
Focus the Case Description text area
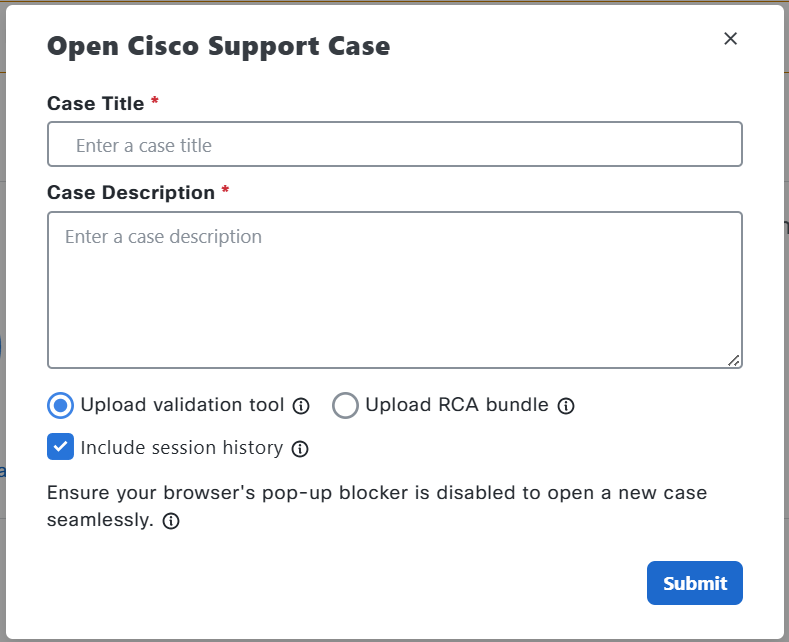[394, 290]
